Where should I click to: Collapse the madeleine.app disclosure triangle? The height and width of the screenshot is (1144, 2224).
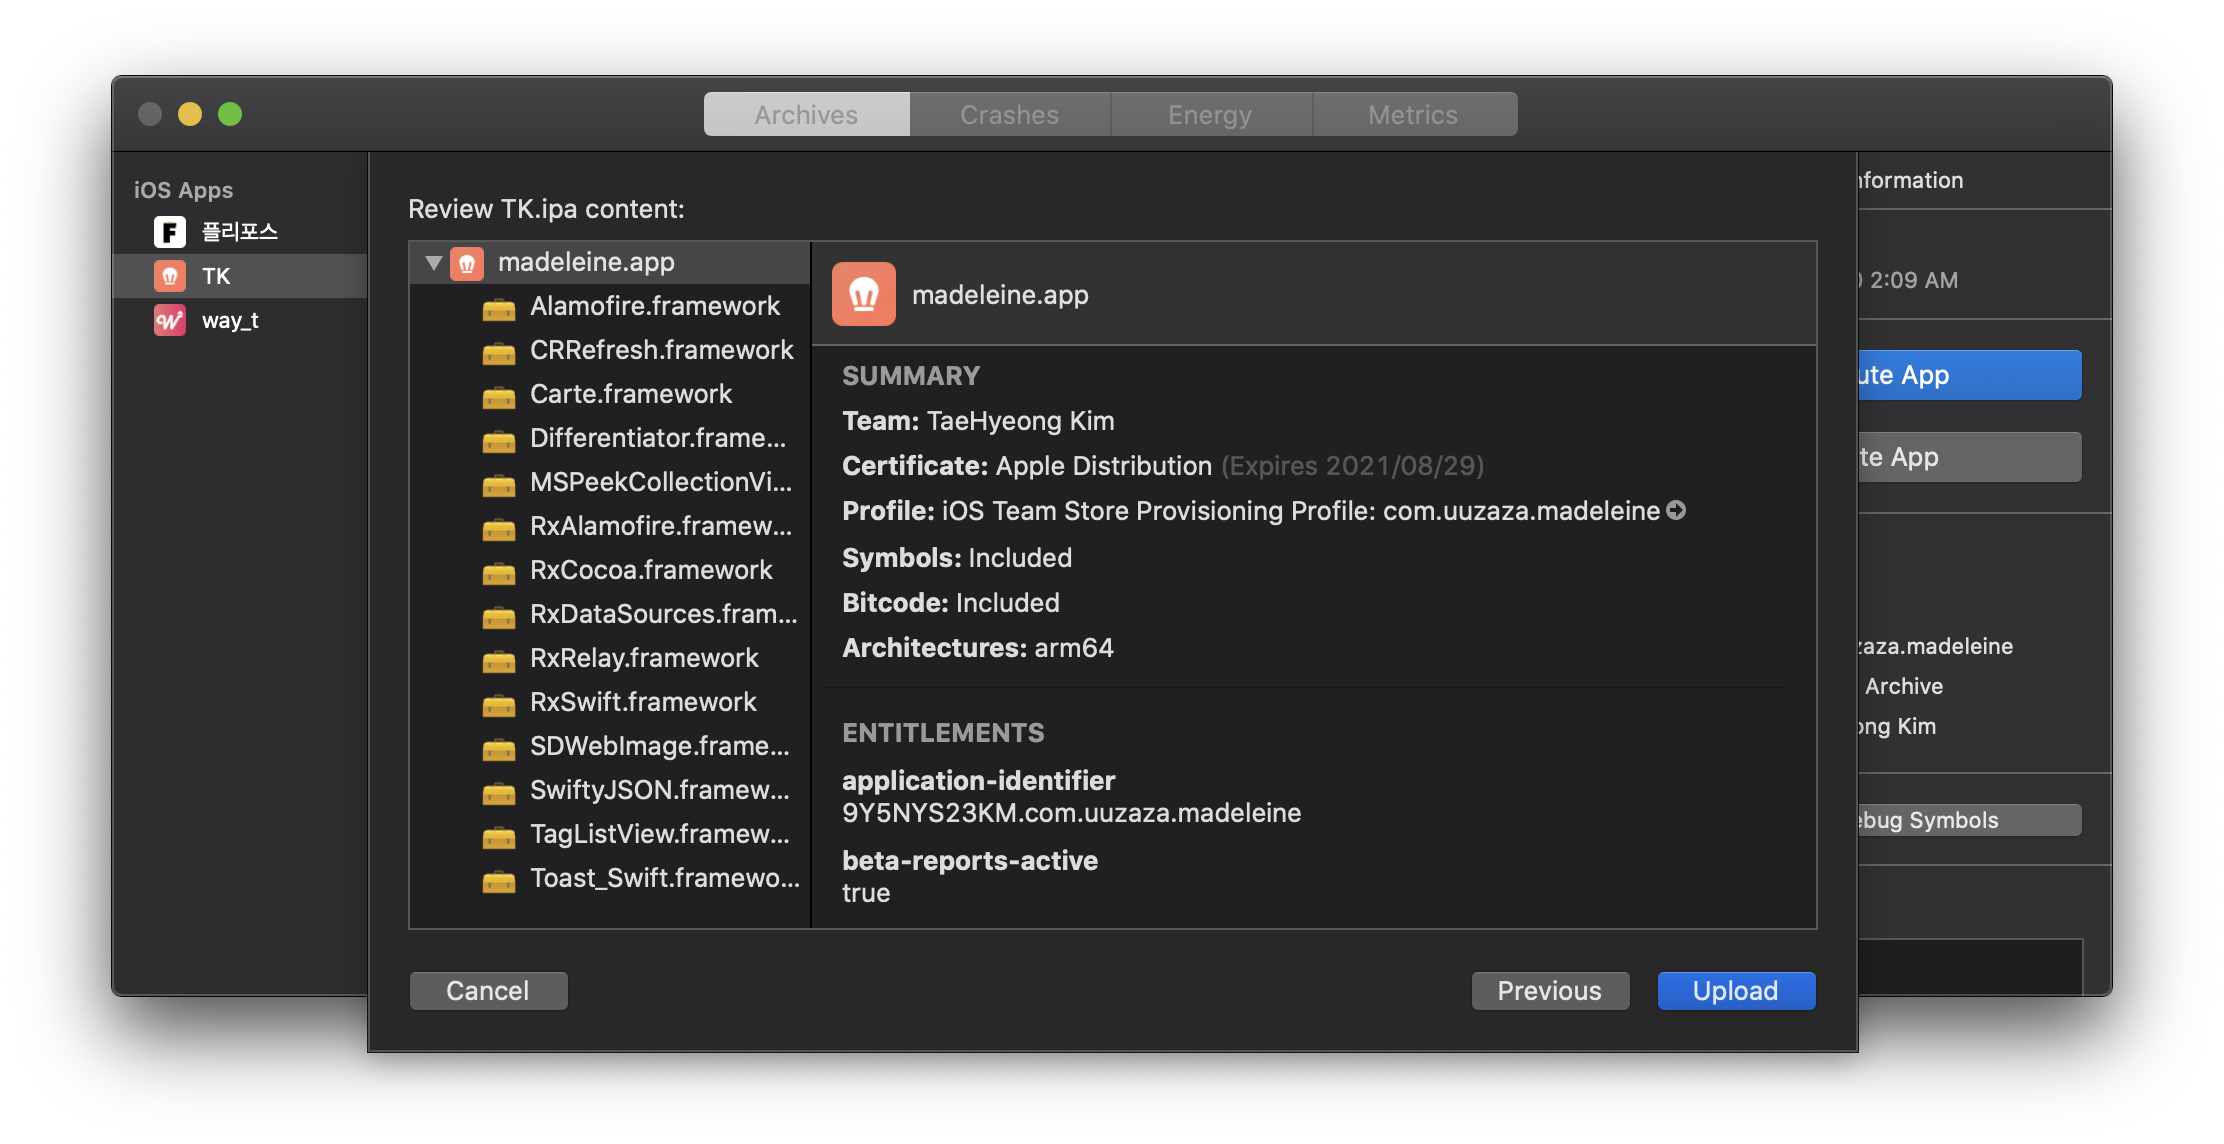click(433, 263)
